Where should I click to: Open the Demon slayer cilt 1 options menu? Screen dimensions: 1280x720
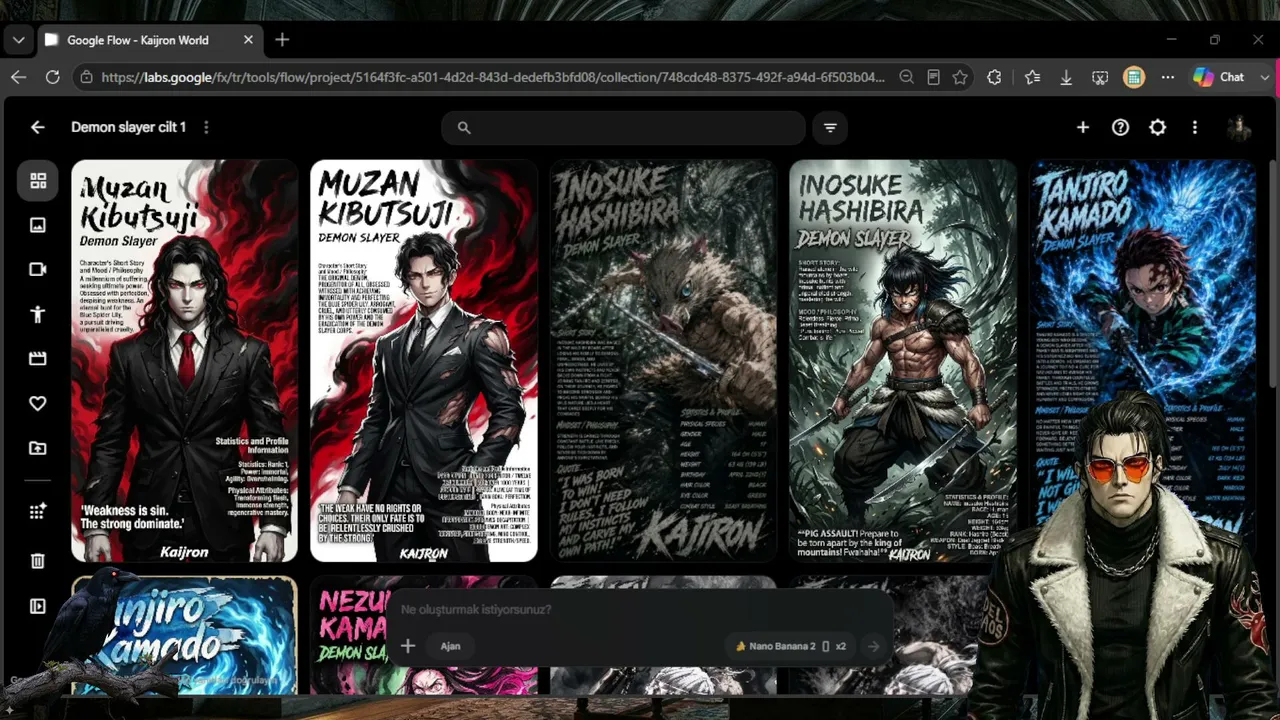coord(206,127)
